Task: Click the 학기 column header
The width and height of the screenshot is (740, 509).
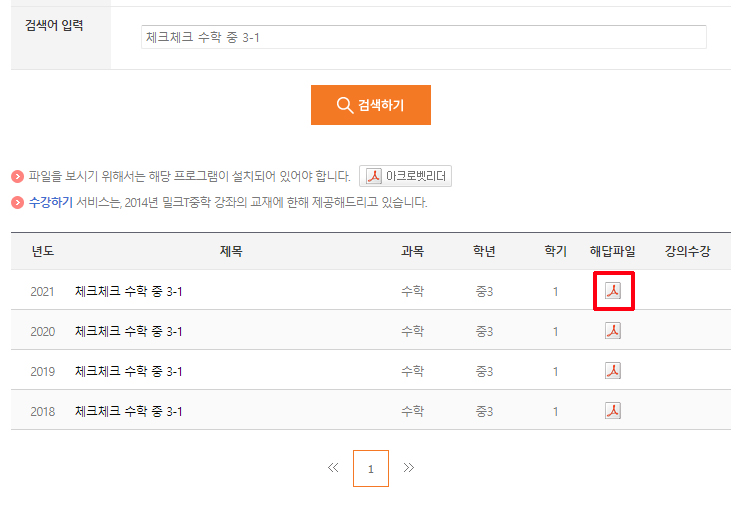Action: 555,251
